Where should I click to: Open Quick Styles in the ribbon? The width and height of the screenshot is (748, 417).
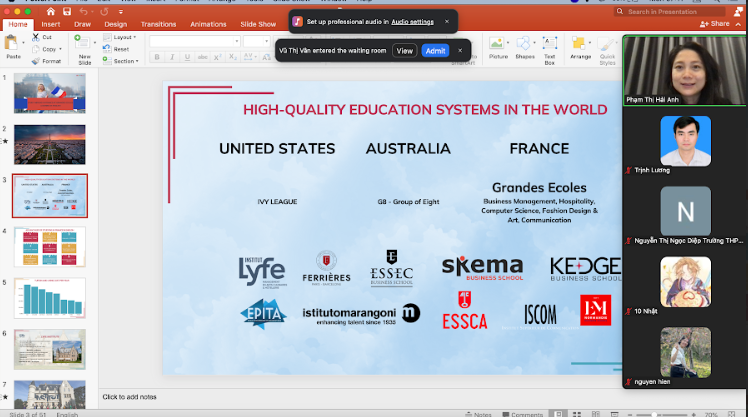pyautogui.click(x=607, y=47)
